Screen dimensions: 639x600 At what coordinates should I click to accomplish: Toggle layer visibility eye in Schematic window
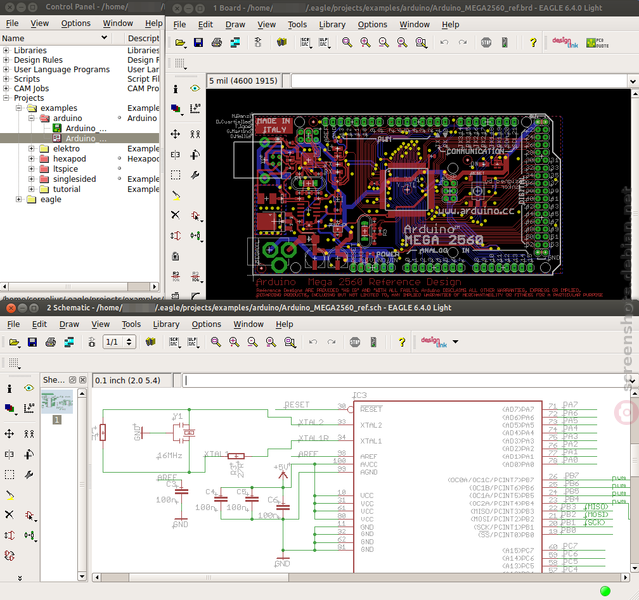(x=29, y=388)
